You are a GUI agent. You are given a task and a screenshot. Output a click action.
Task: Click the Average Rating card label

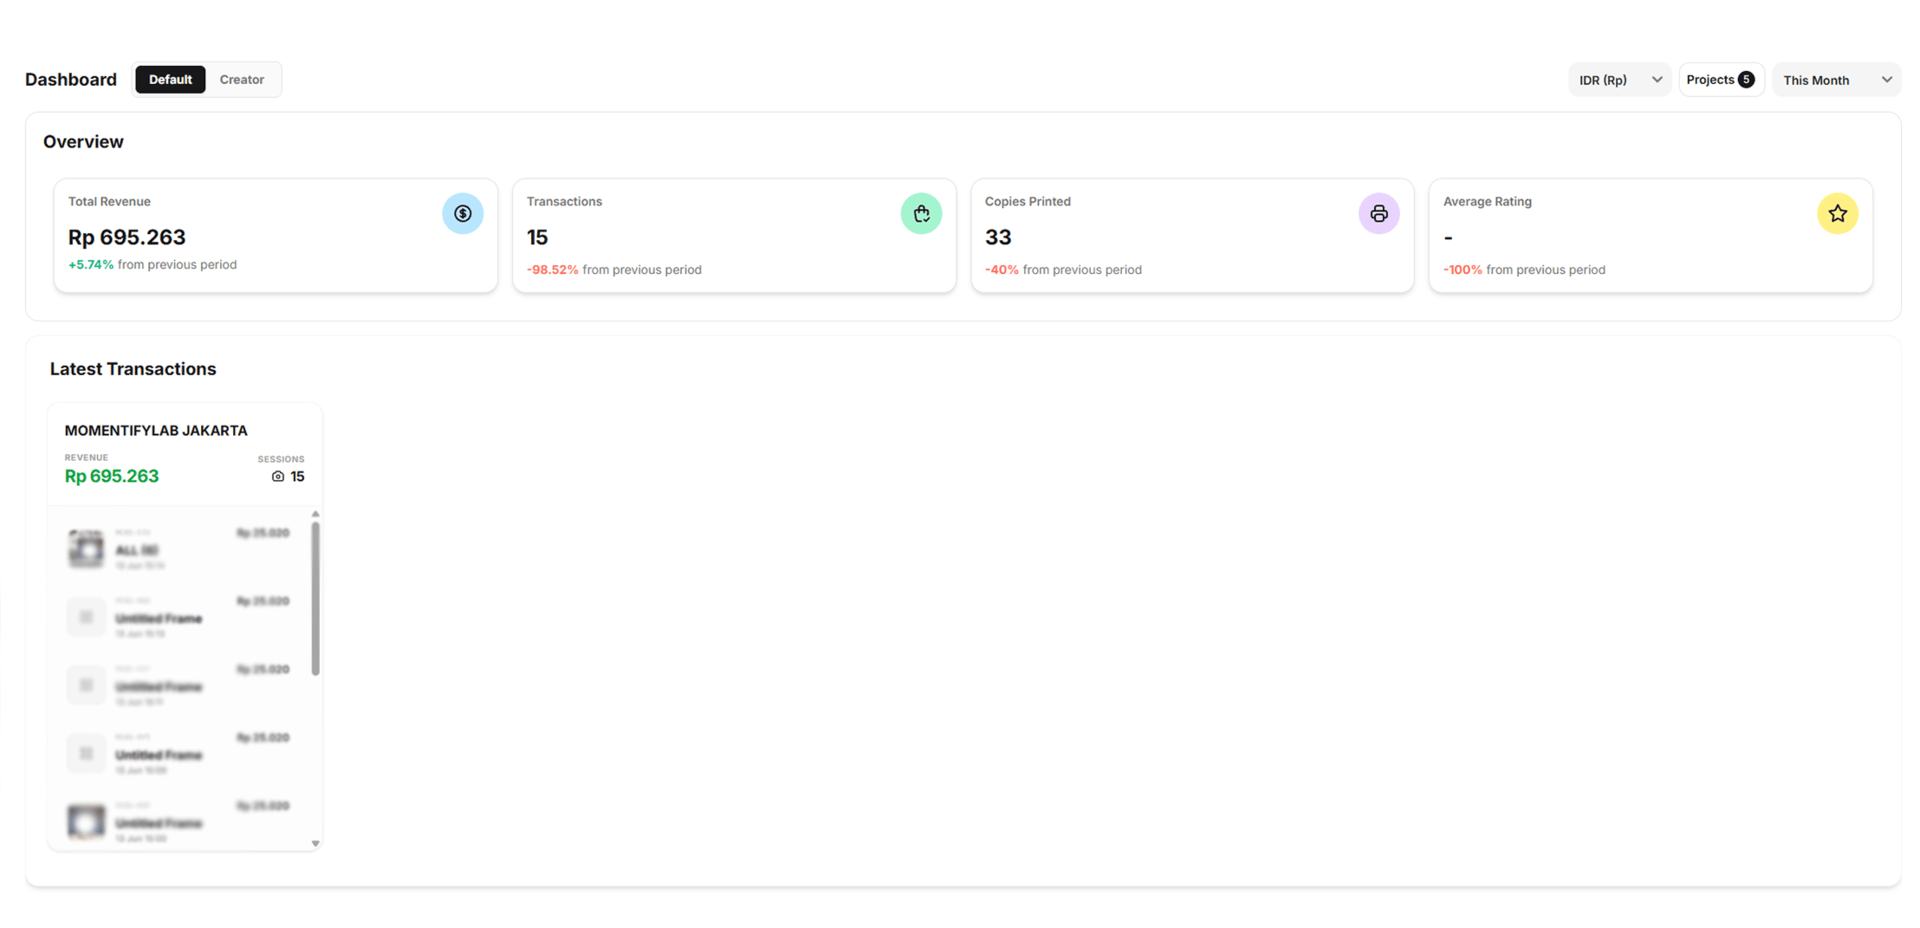[x=1487, y=202]
